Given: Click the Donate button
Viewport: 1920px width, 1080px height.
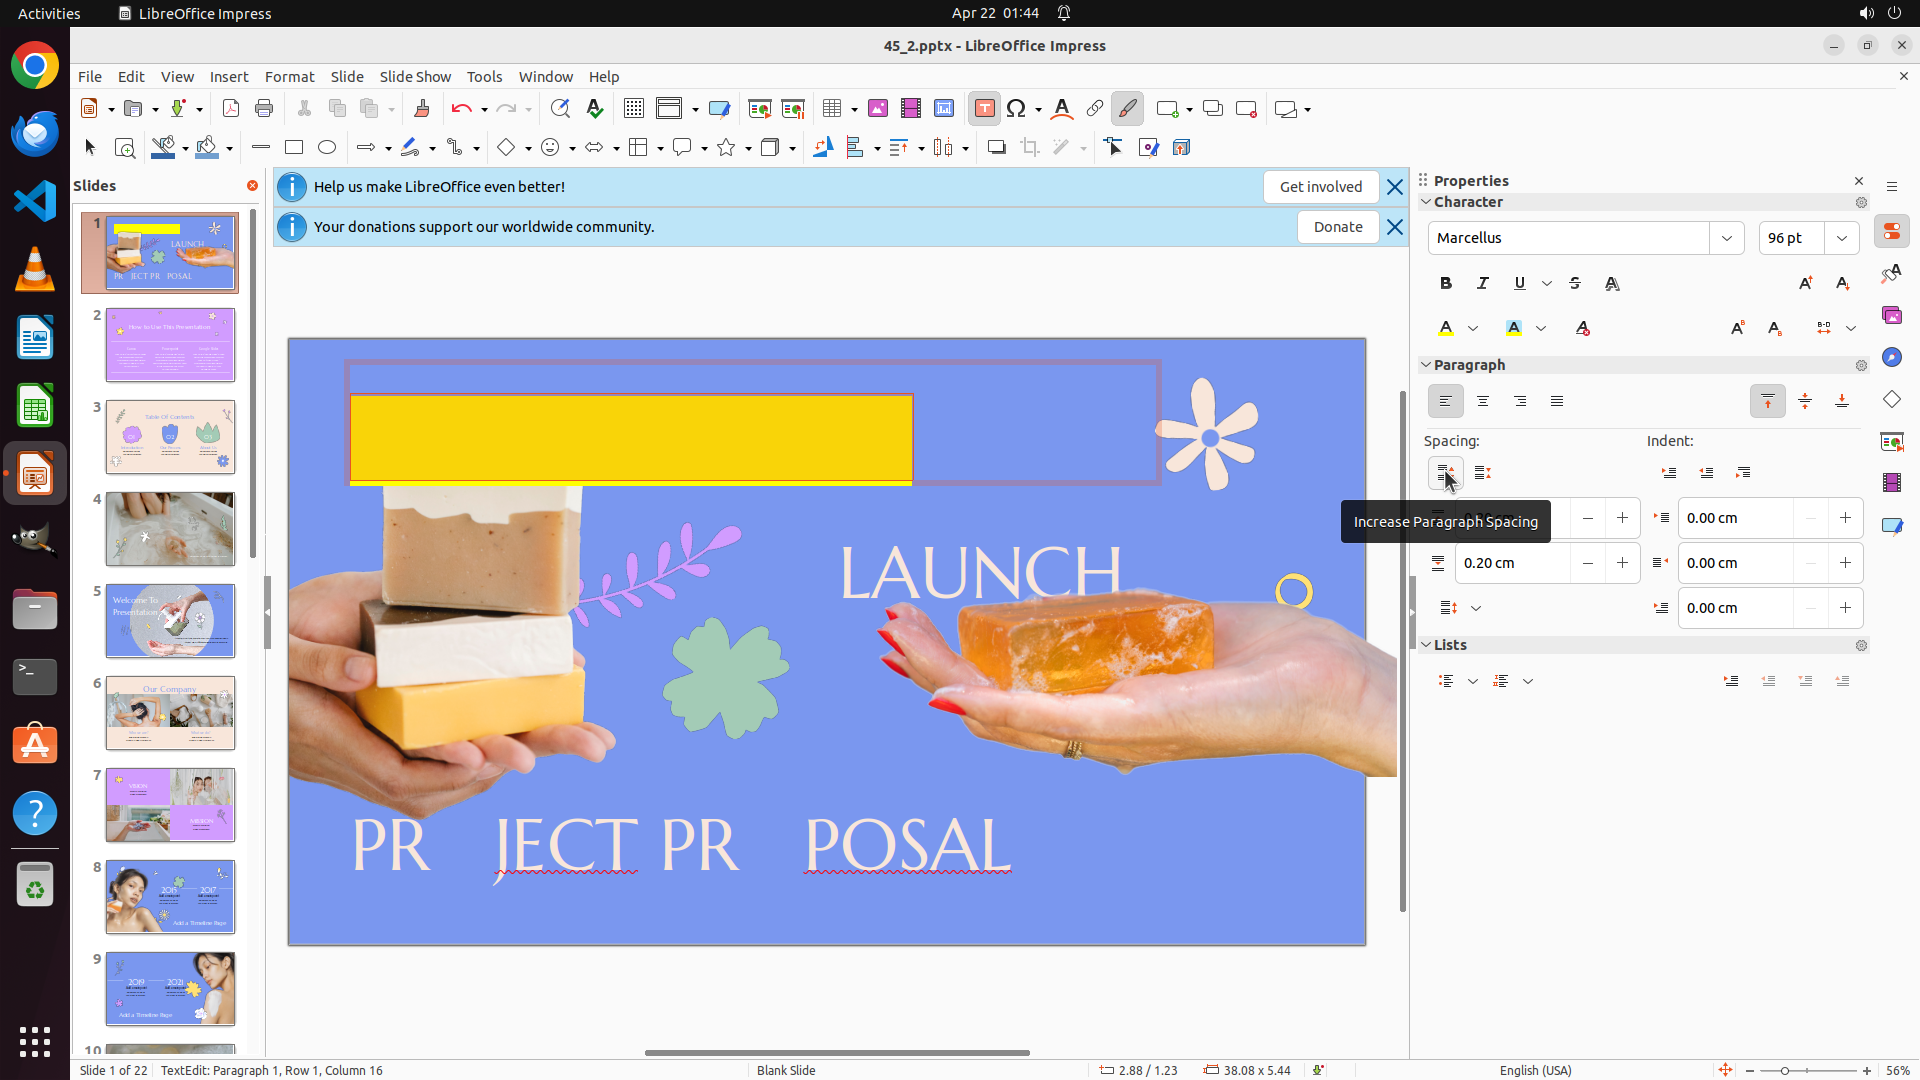Looking at the screenshot, I should click(1337, 227).
